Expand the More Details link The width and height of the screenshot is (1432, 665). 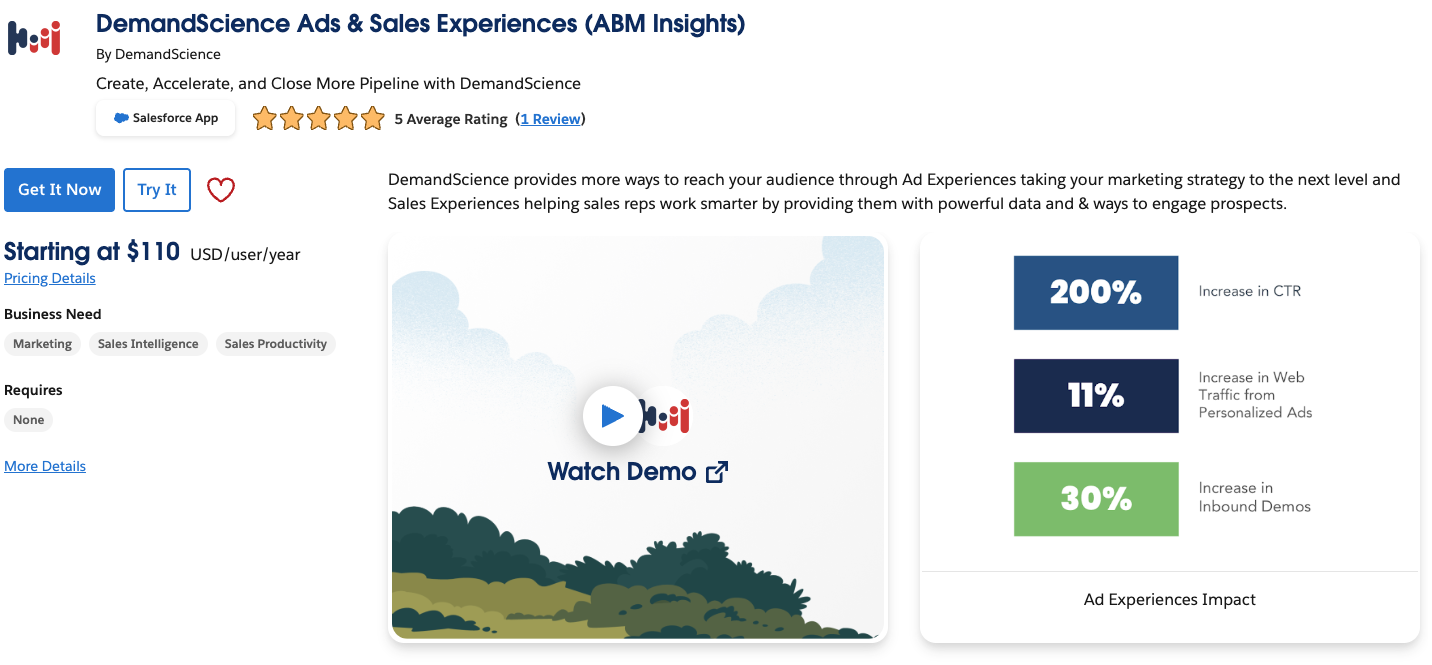(45, 466)
